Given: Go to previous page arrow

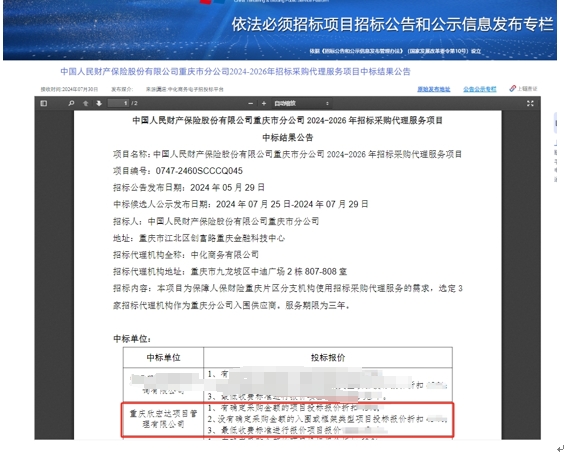Looking at the screenshot, I should [x=86, y=103].
